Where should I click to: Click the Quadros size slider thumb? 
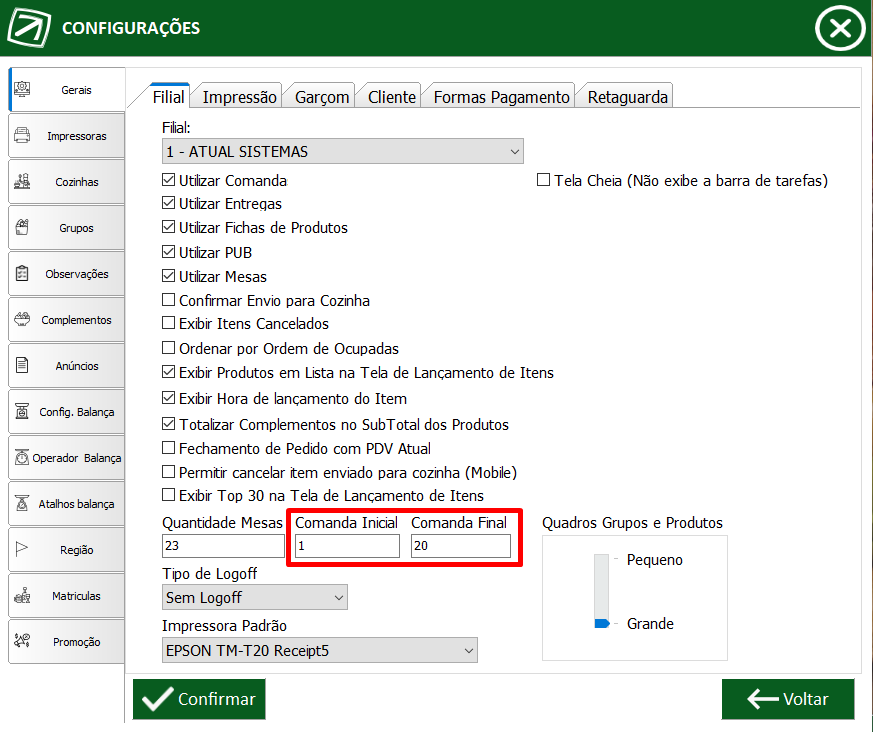pyautogui.click(x=602, y=623)
